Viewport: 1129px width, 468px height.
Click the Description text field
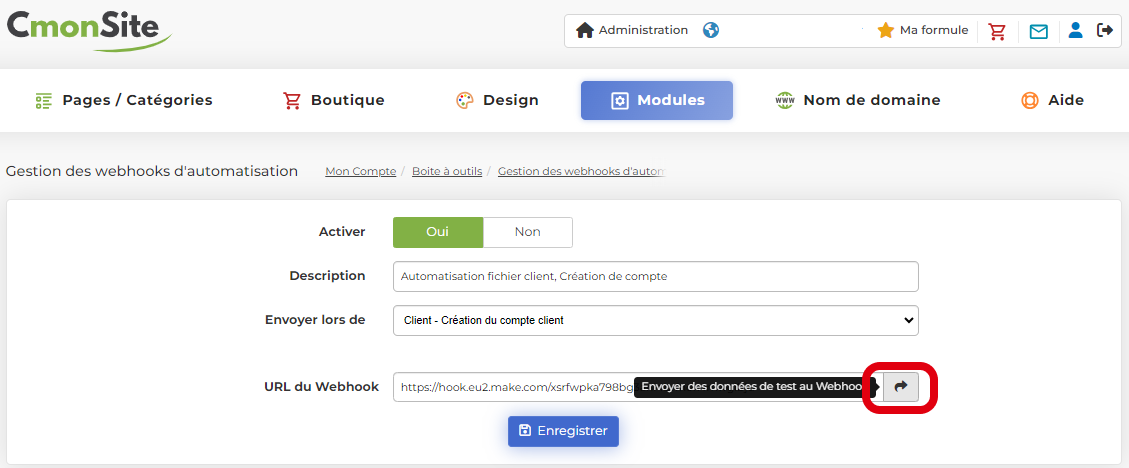tap(655, 276)
